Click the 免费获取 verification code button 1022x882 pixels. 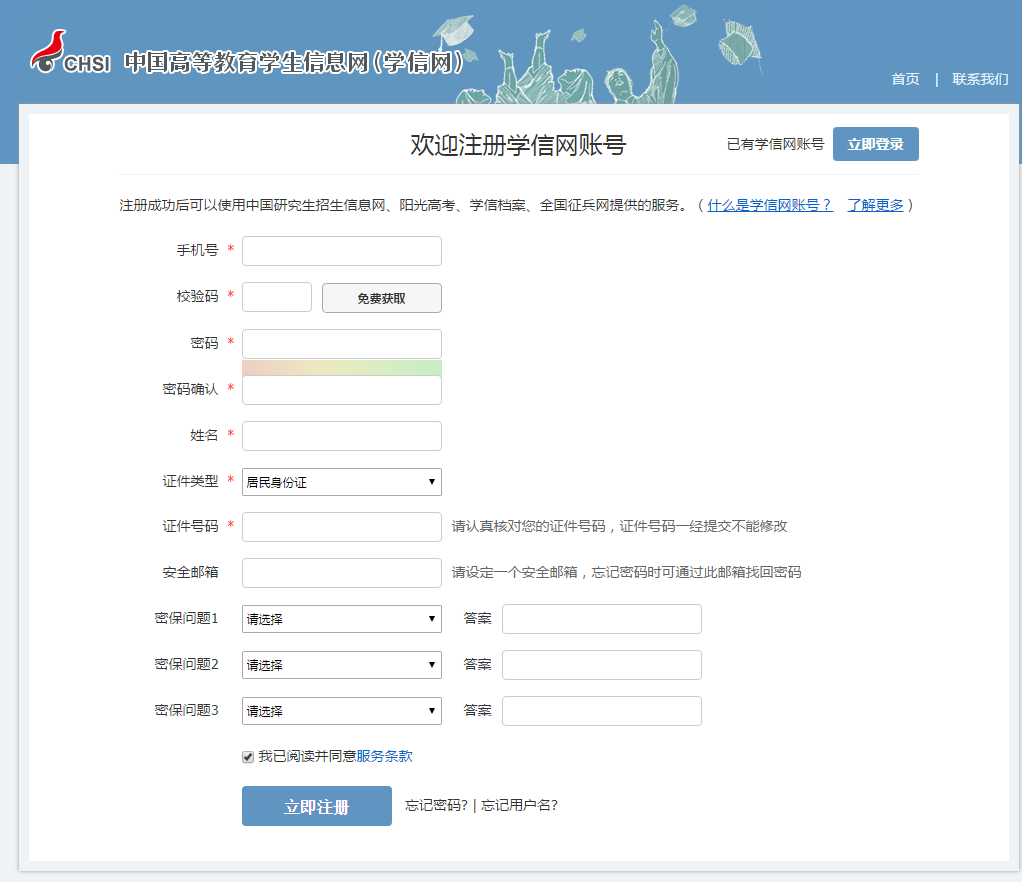(381, 297)
